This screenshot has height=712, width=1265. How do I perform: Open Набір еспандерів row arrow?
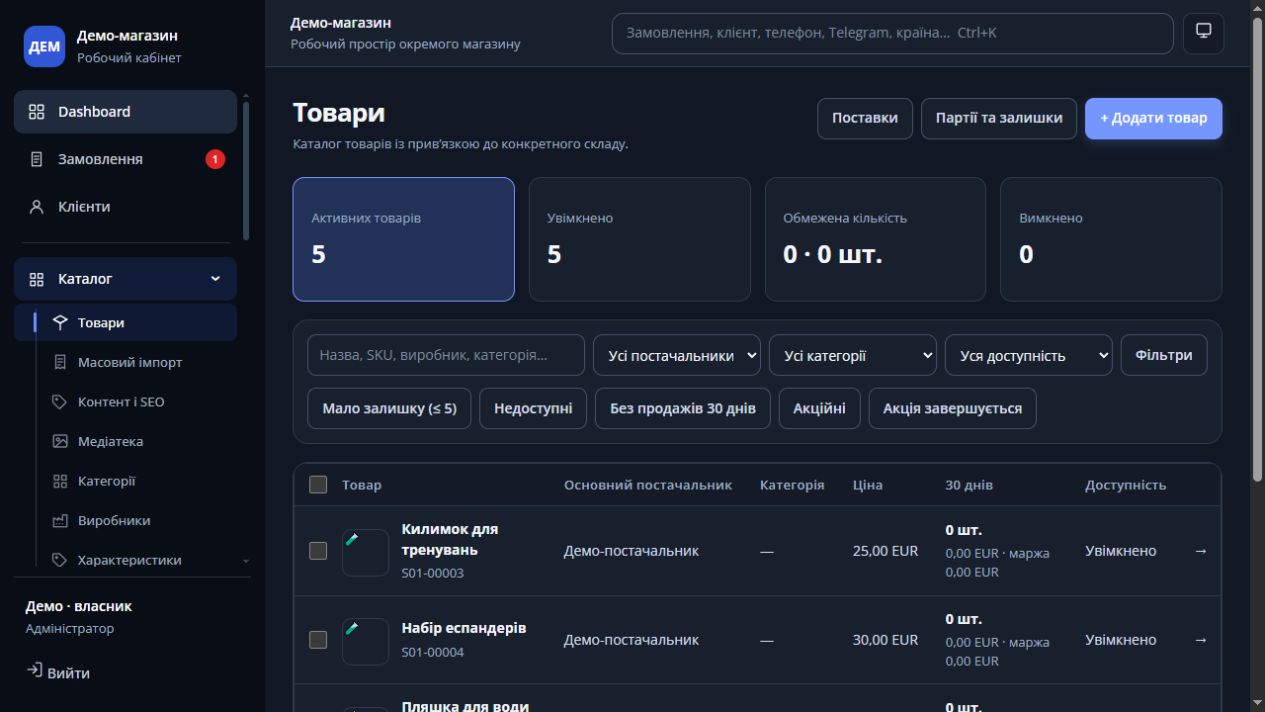(1201, 640)
